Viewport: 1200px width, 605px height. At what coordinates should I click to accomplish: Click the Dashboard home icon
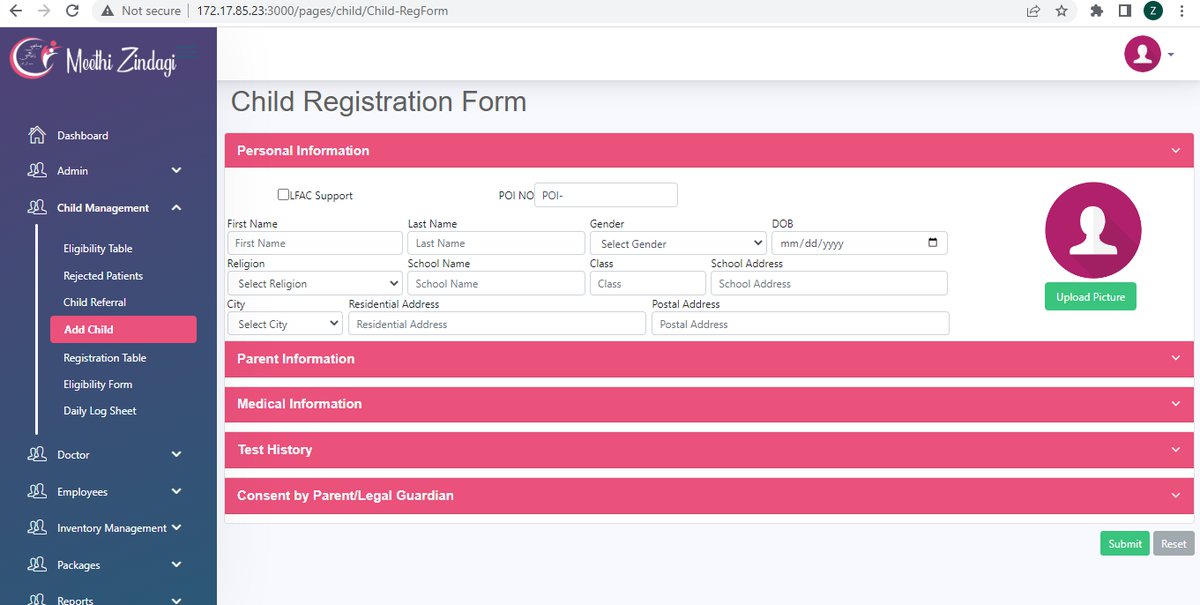37,135
